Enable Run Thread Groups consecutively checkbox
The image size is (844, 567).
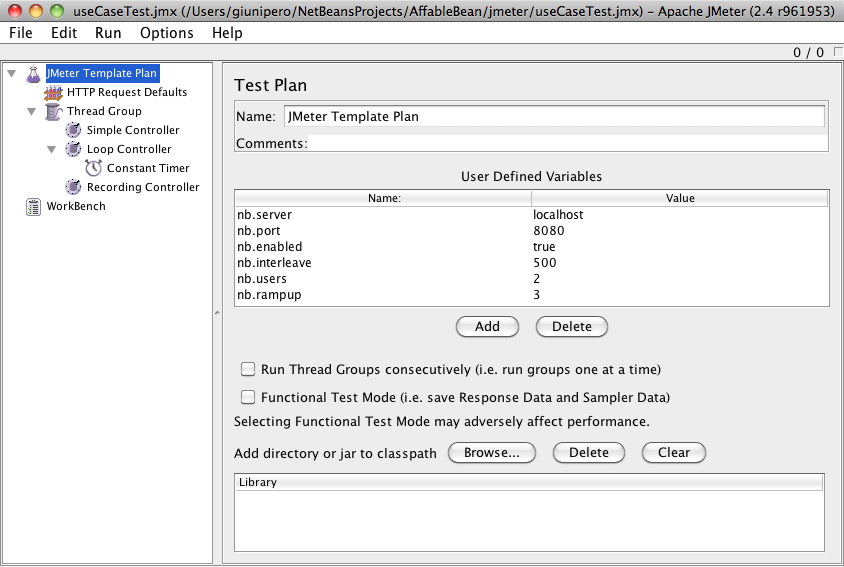coord(248,369)
